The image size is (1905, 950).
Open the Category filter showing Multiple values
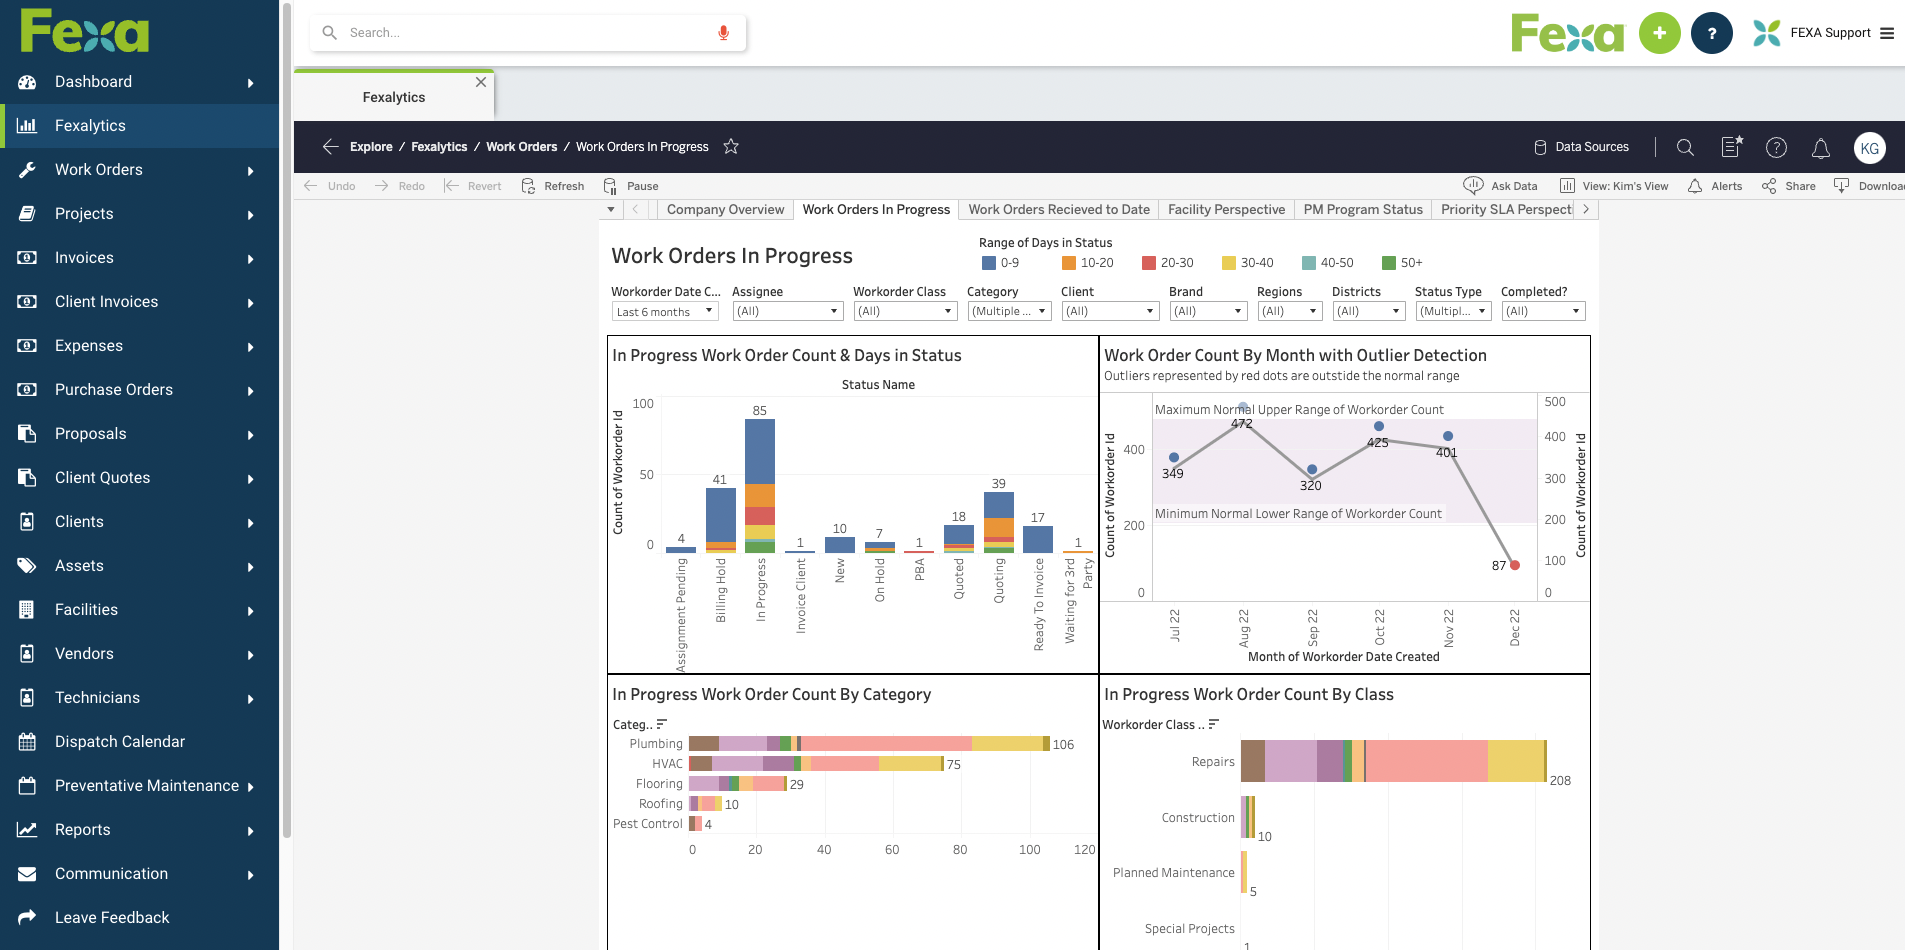[x=1008, y=311]
